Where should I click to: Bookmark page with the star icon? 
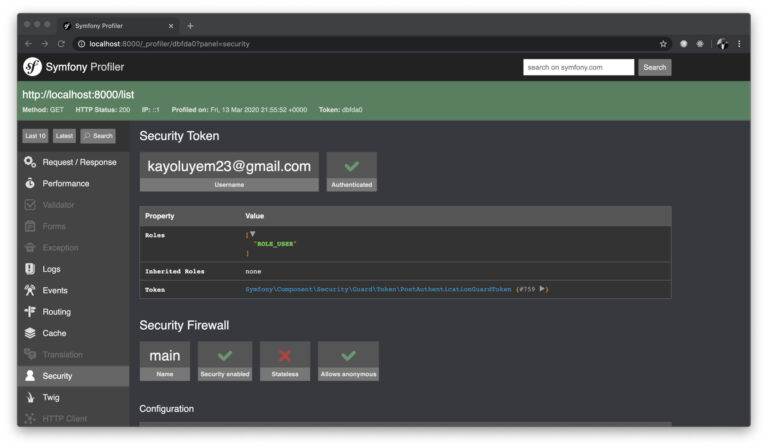663,44
